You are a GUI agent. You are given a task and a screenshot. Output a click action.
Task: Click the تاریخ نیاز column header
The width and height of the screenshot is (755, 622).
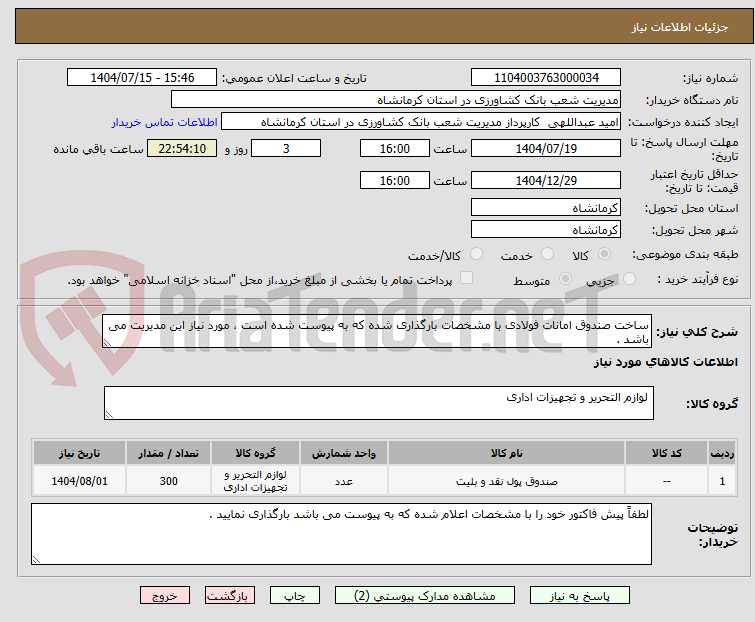tap(79, 453)
